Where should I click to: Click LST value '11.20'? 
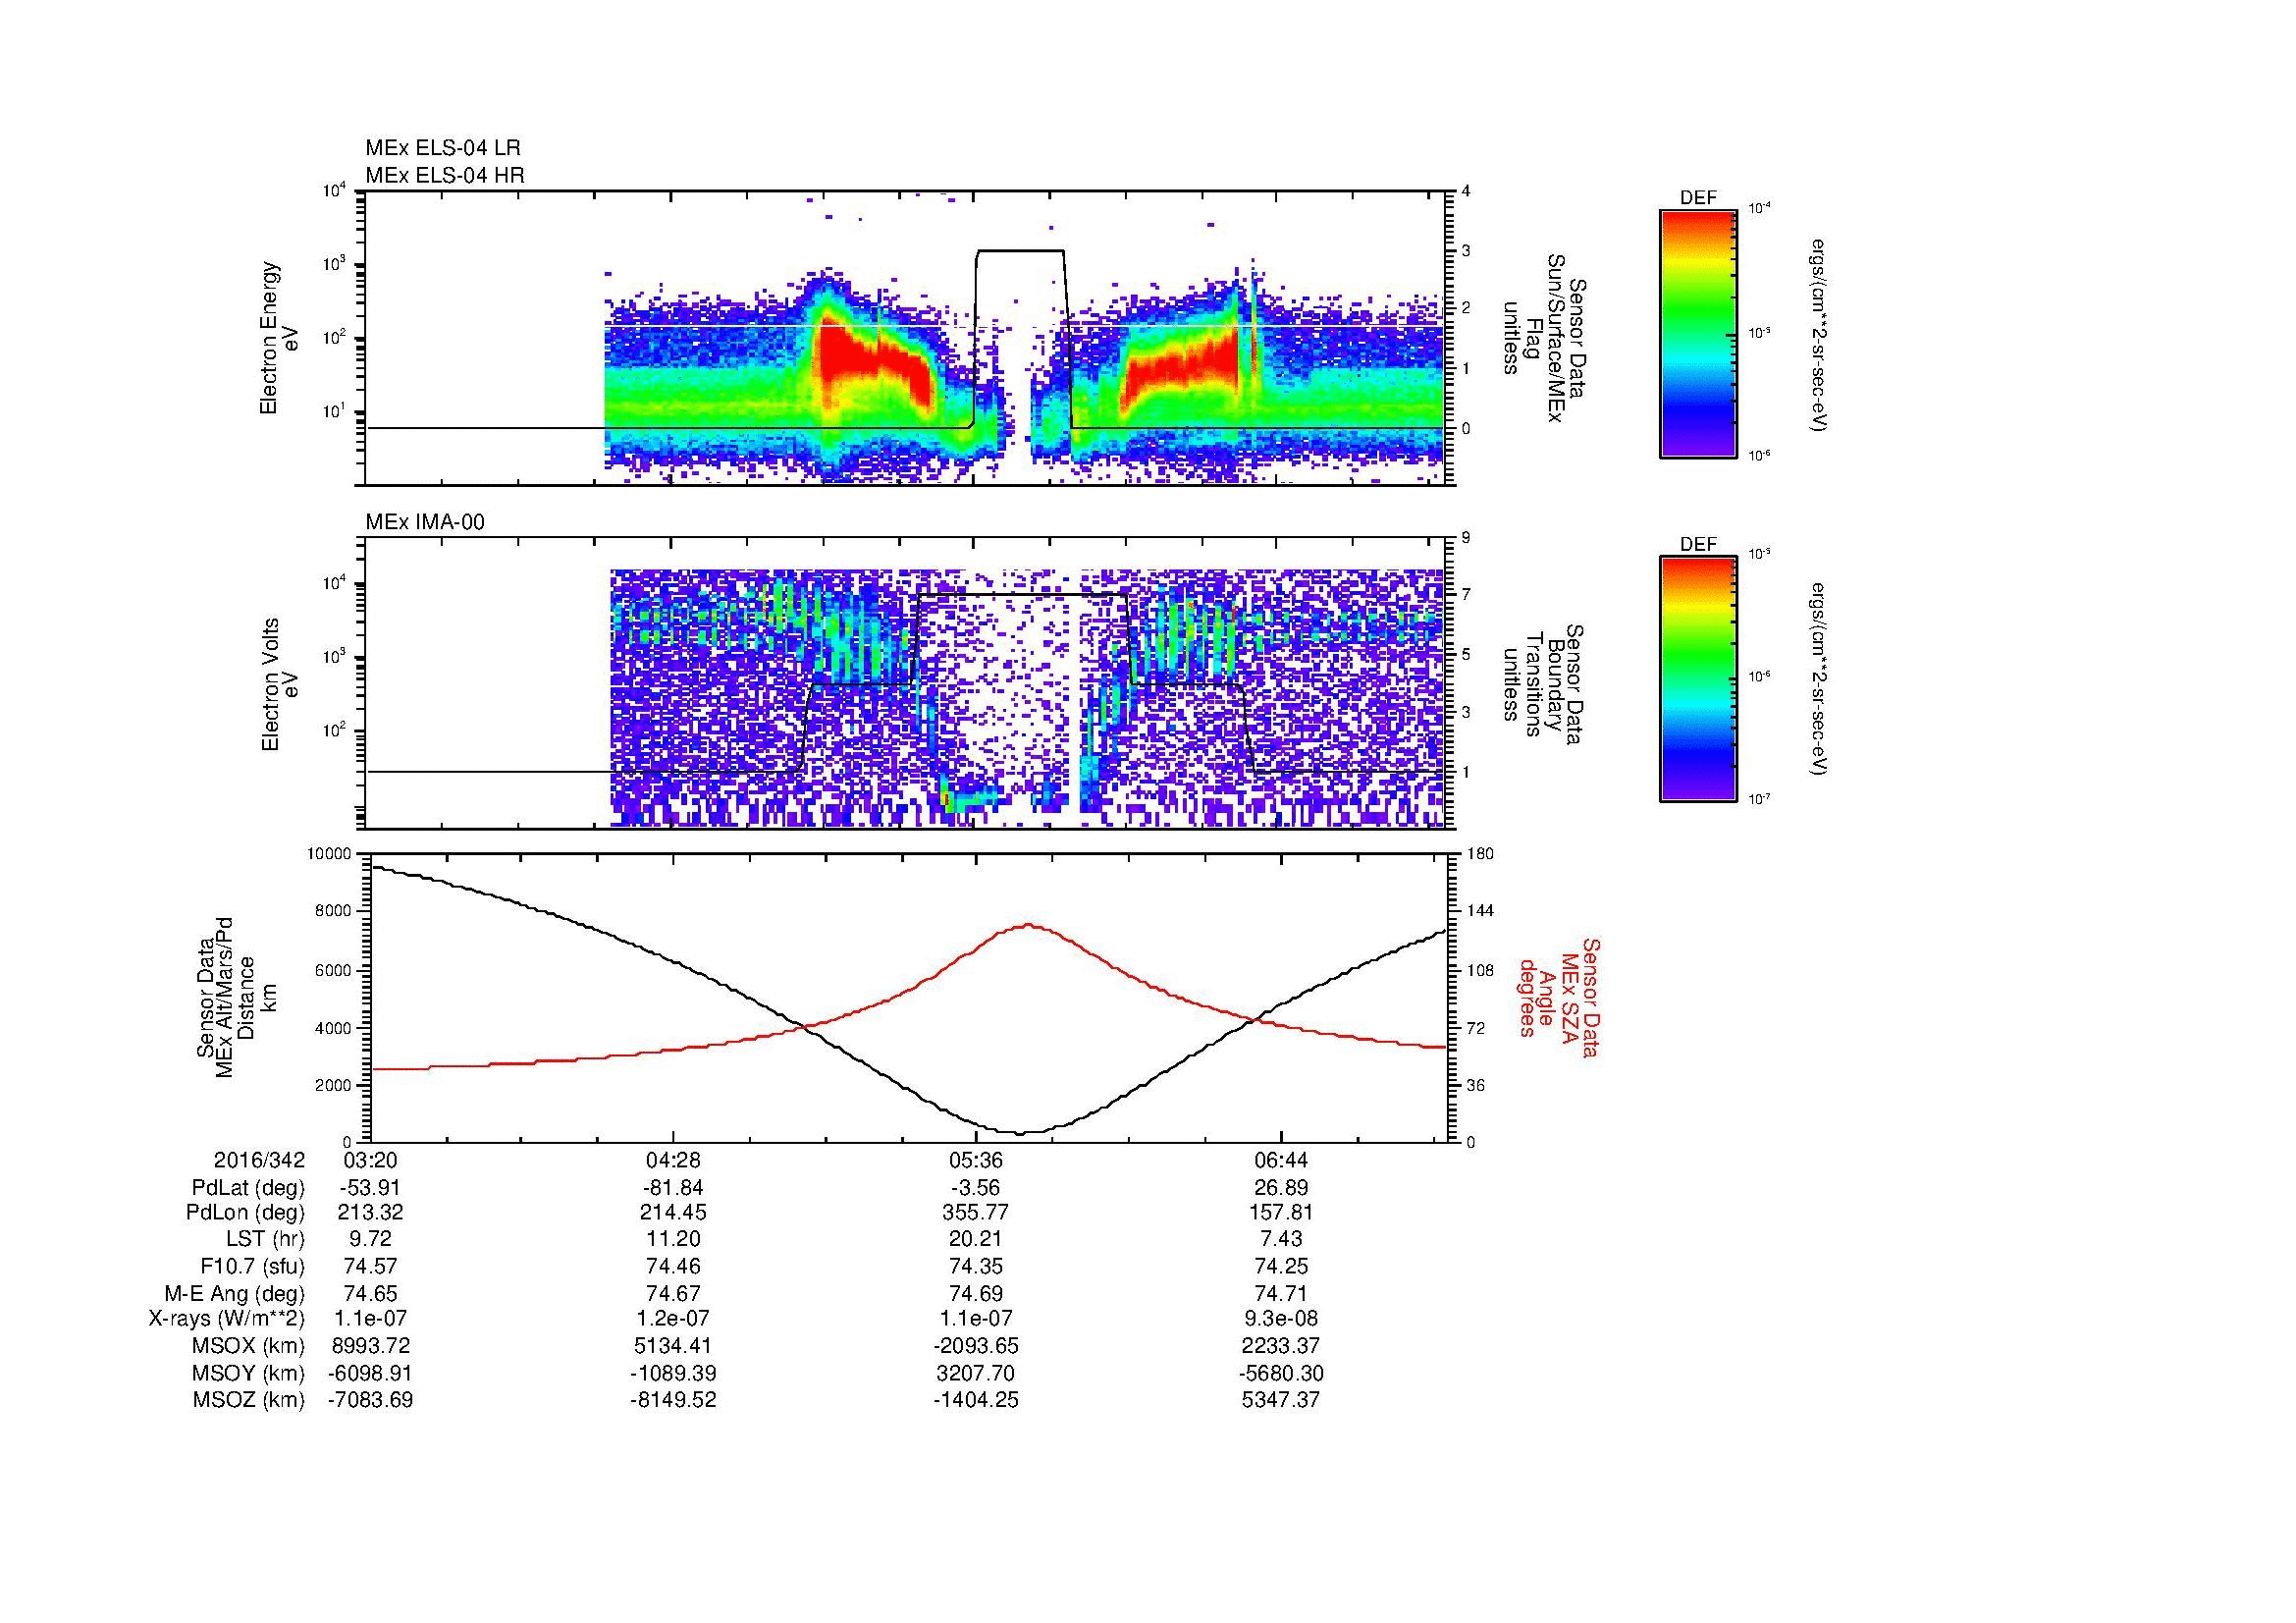[x=673, y=1239]
